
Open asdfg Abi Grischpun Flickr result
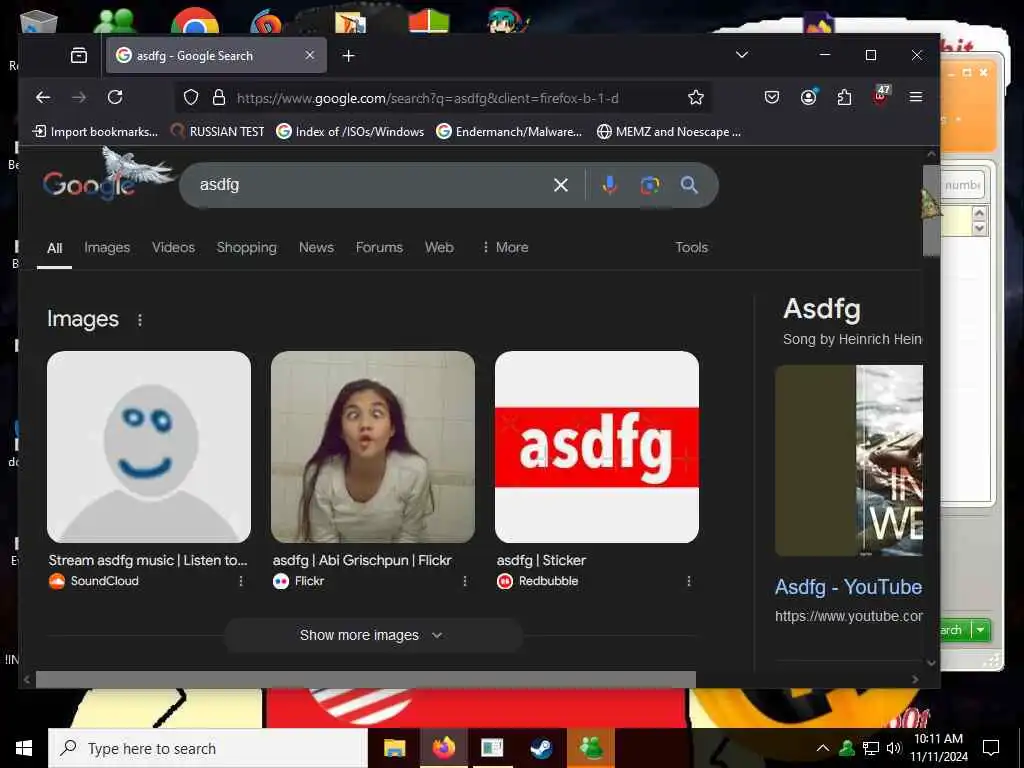pos(362,560)
